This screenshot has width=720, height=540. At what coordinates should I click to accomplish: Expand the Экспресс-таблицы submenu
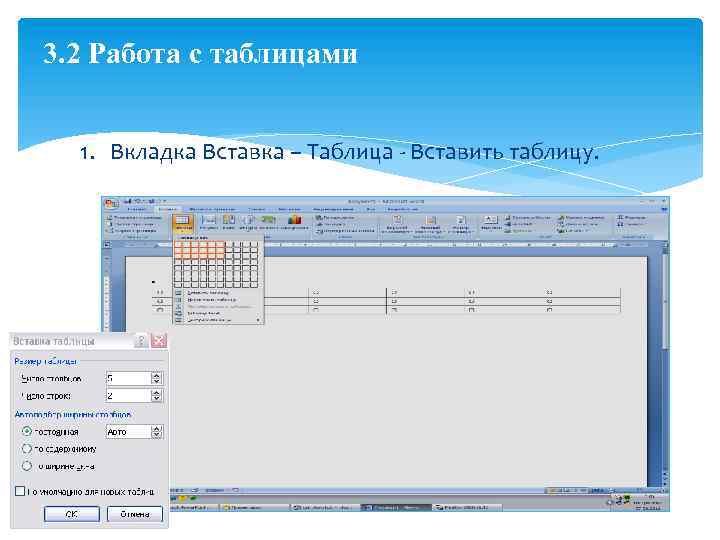click(216, 320)
